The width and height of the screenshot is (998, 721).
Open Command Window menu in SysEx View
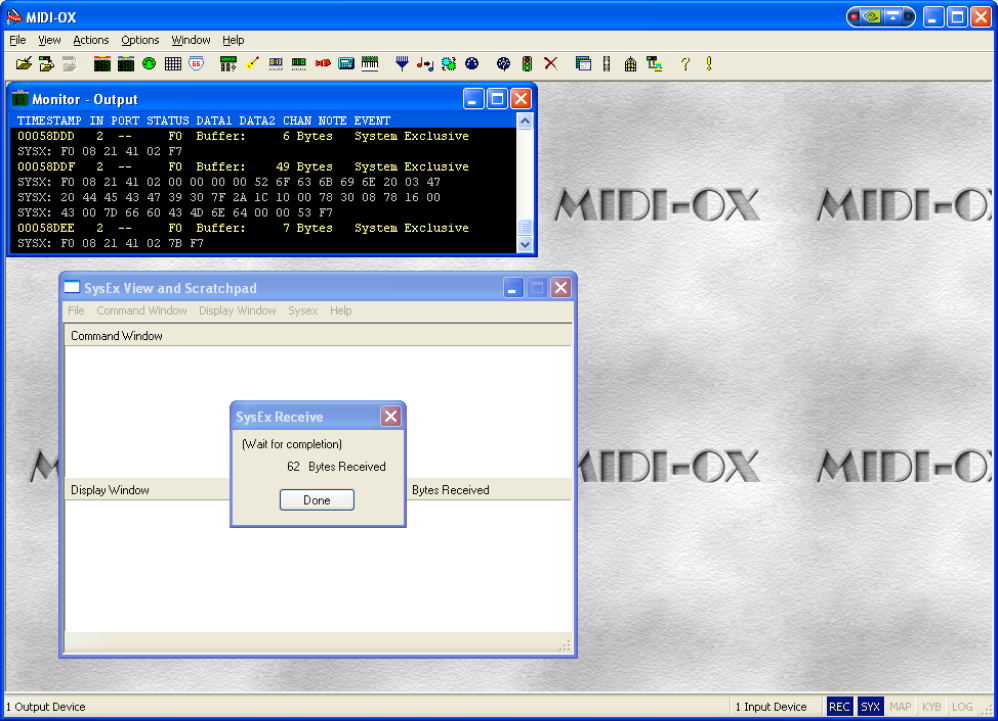[x=142, y=311]
